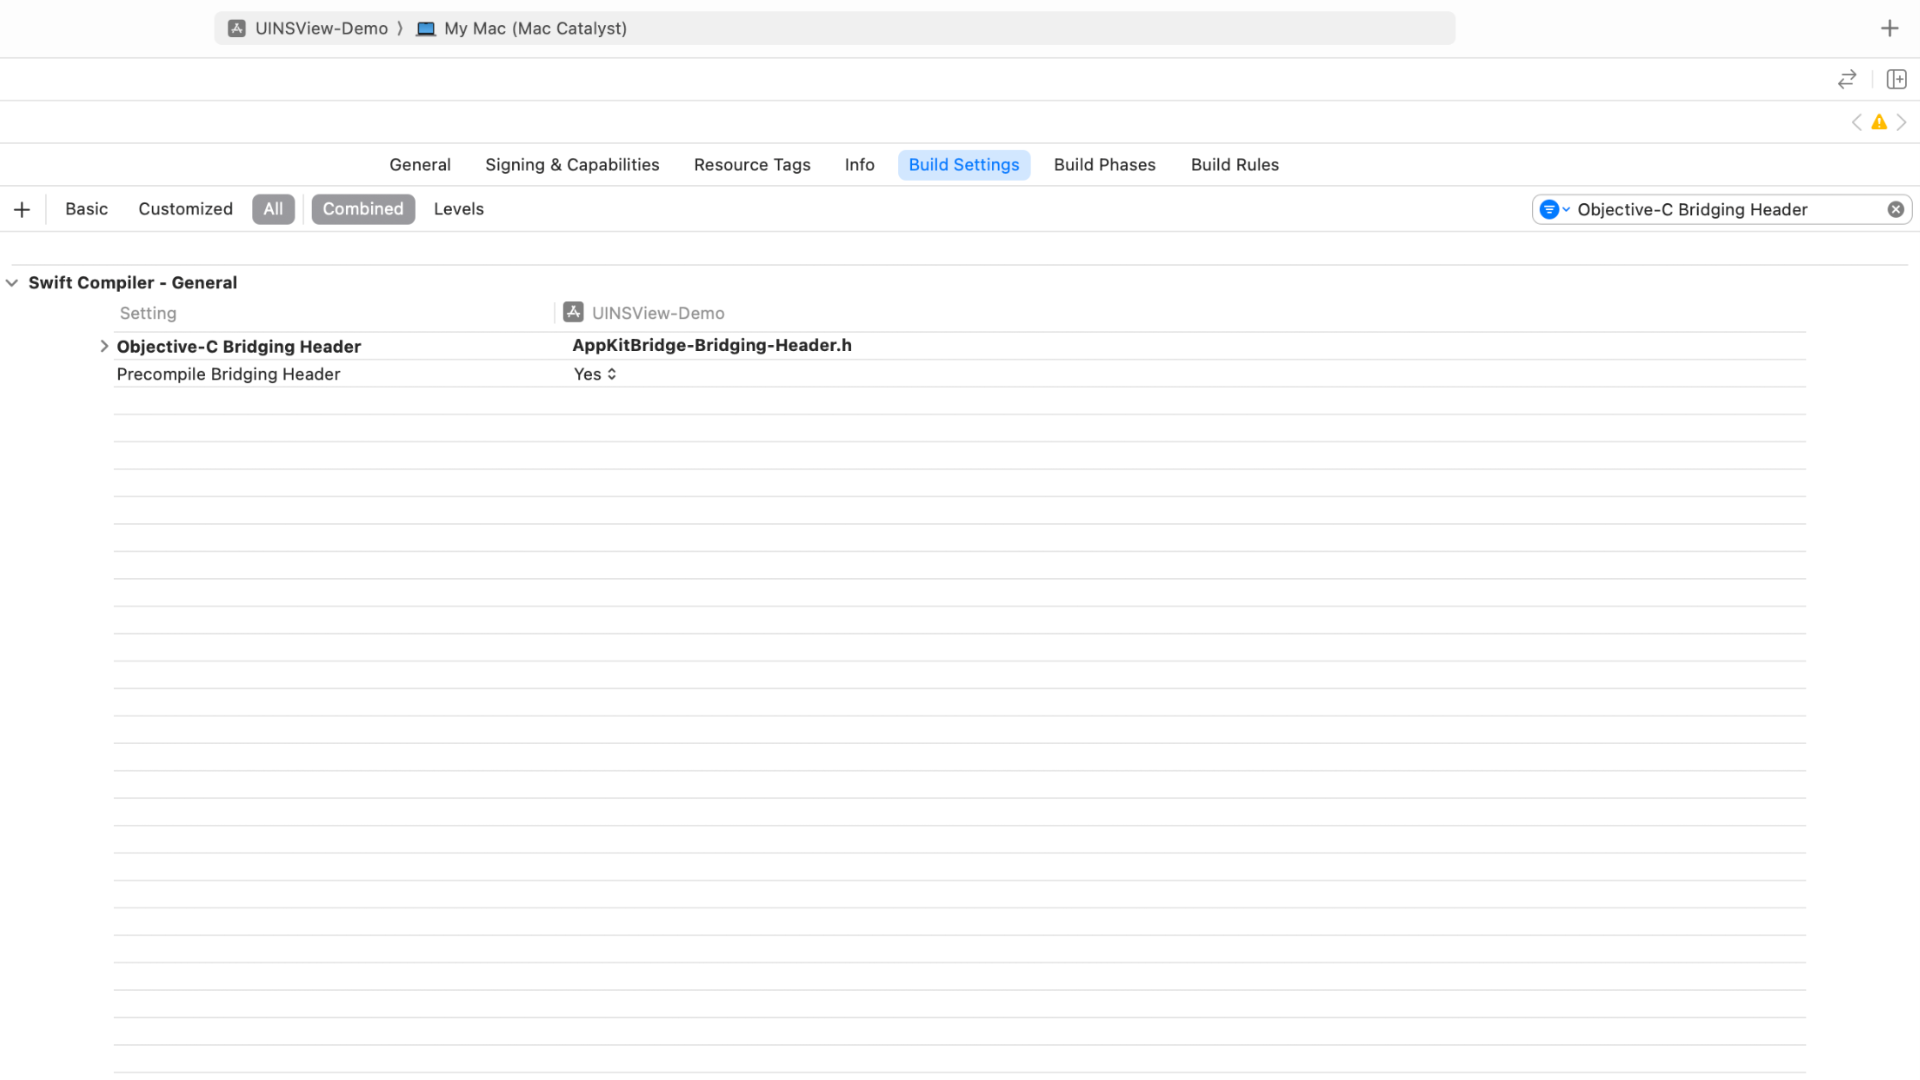Click the swap arrows editor options icon
1920x1080 pixels.
[1847, 79]
